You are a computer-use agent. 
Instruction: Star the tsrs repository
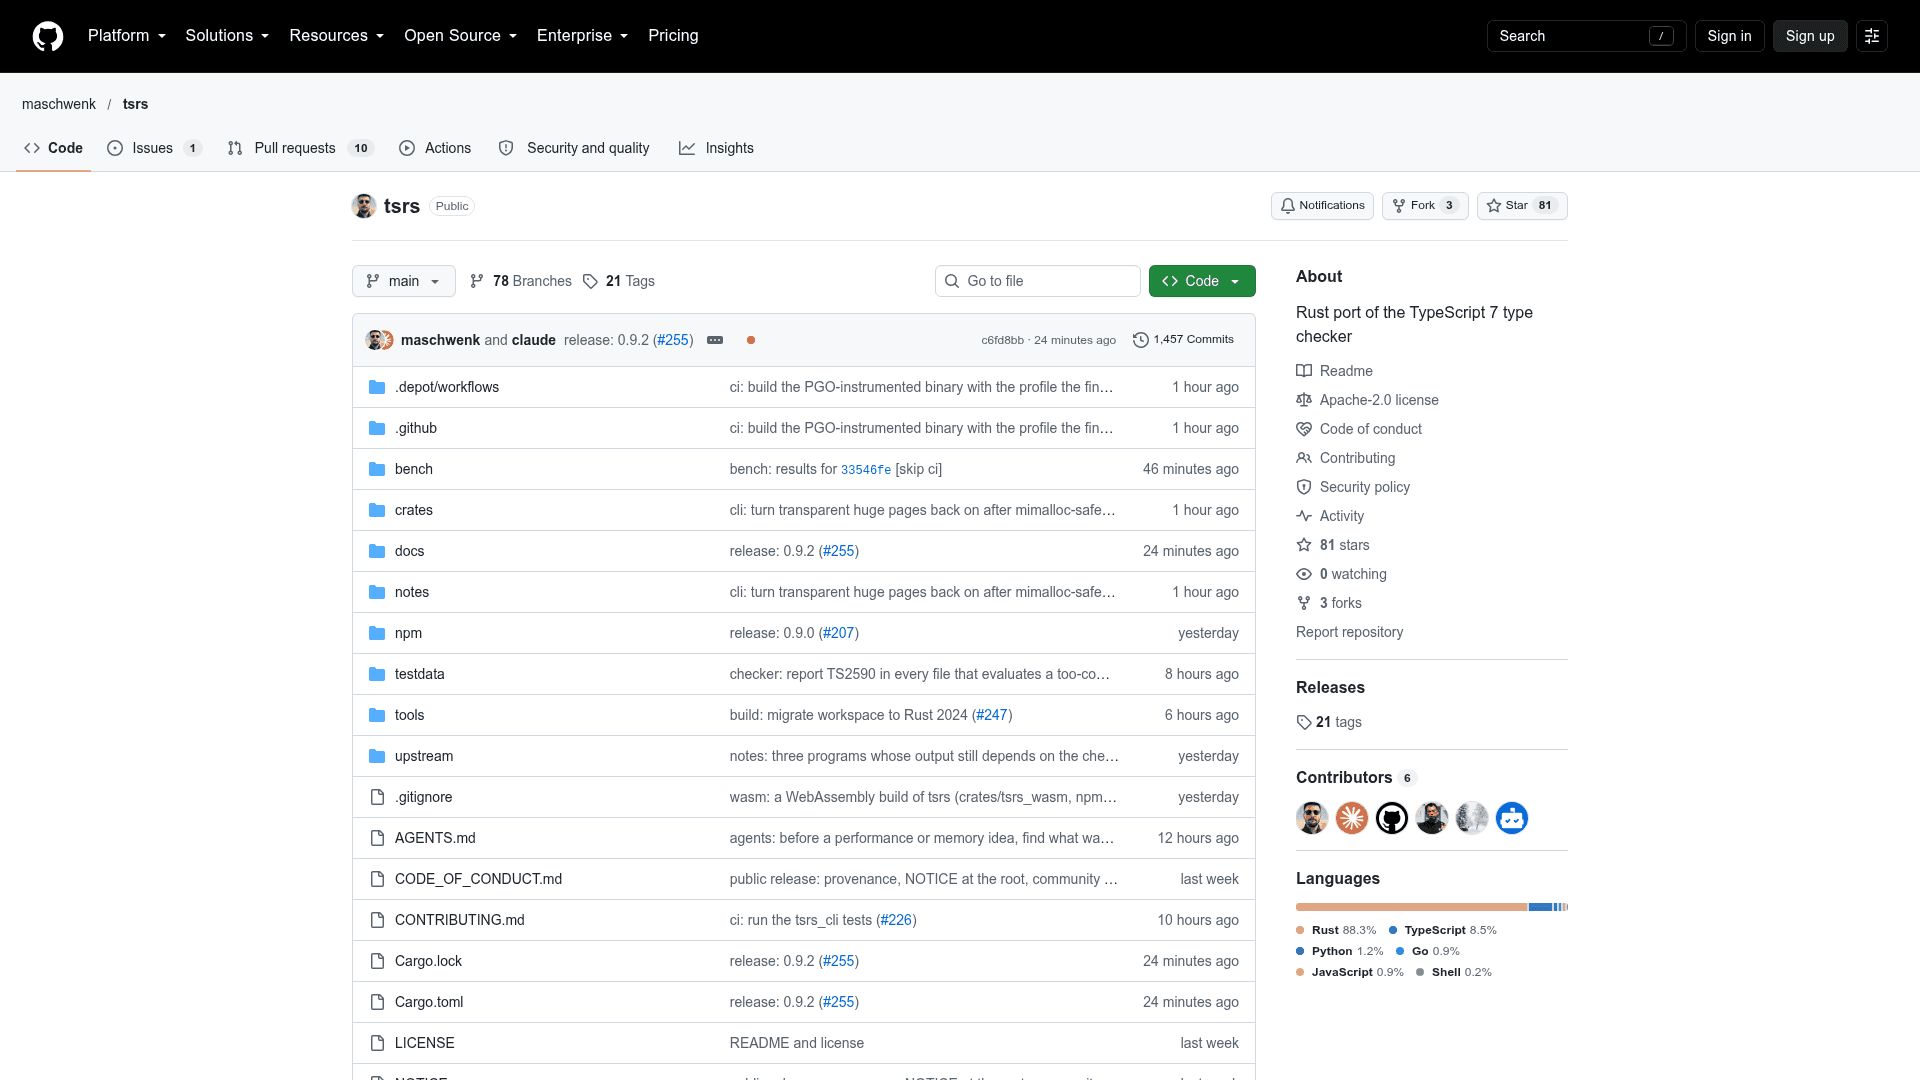1522,206
